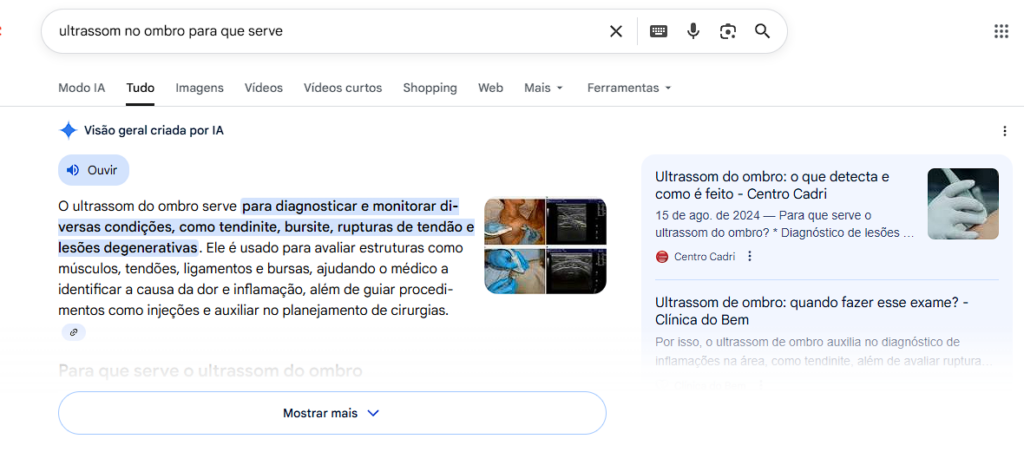
Task: Switch to the Imagens tab
Action: tap(199, 88)
